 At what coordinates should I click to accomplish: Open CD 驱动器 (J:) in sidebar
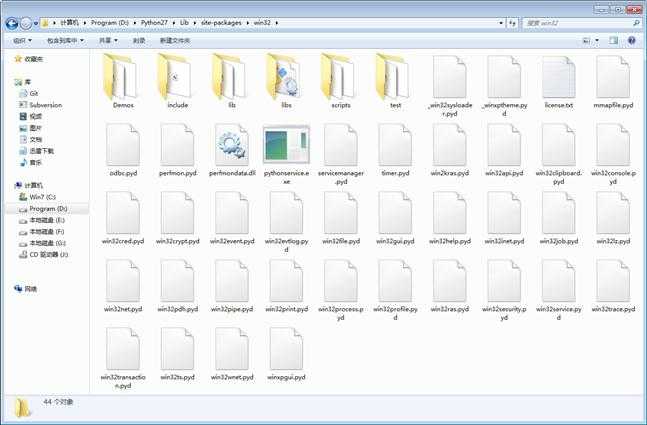pos(48,255)
